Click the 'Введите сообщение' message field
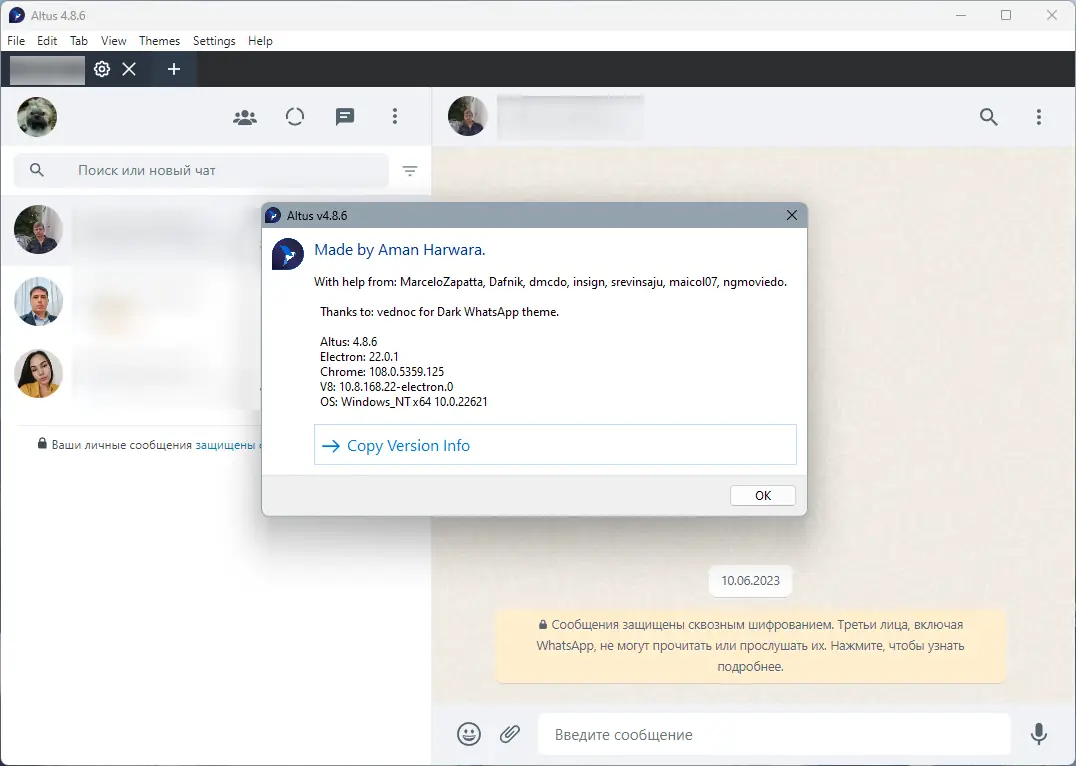Image resolution: width=1076 pixels, height=766 pixels. pyautogui.click(x=775, y=734)
